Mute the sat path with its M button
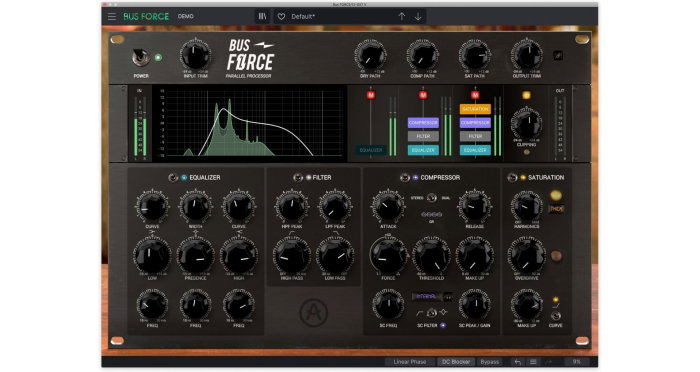The image size is (700, 372). (x=475, y=95)
